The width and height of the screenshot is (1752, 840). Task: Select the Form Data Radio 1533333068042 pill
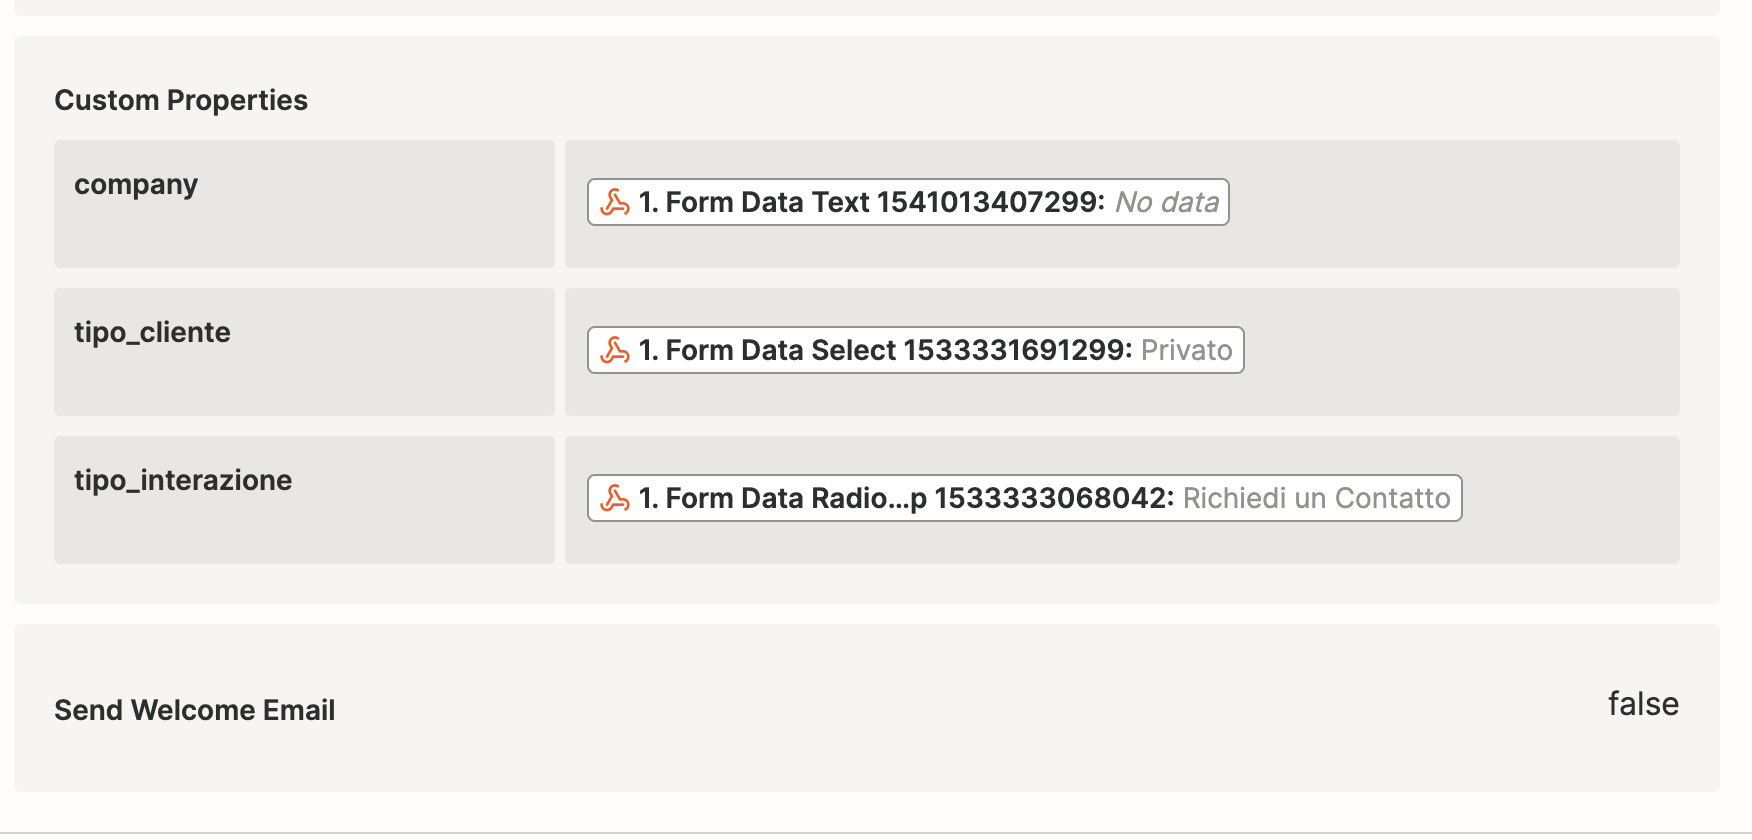(x=1024, y=498)
